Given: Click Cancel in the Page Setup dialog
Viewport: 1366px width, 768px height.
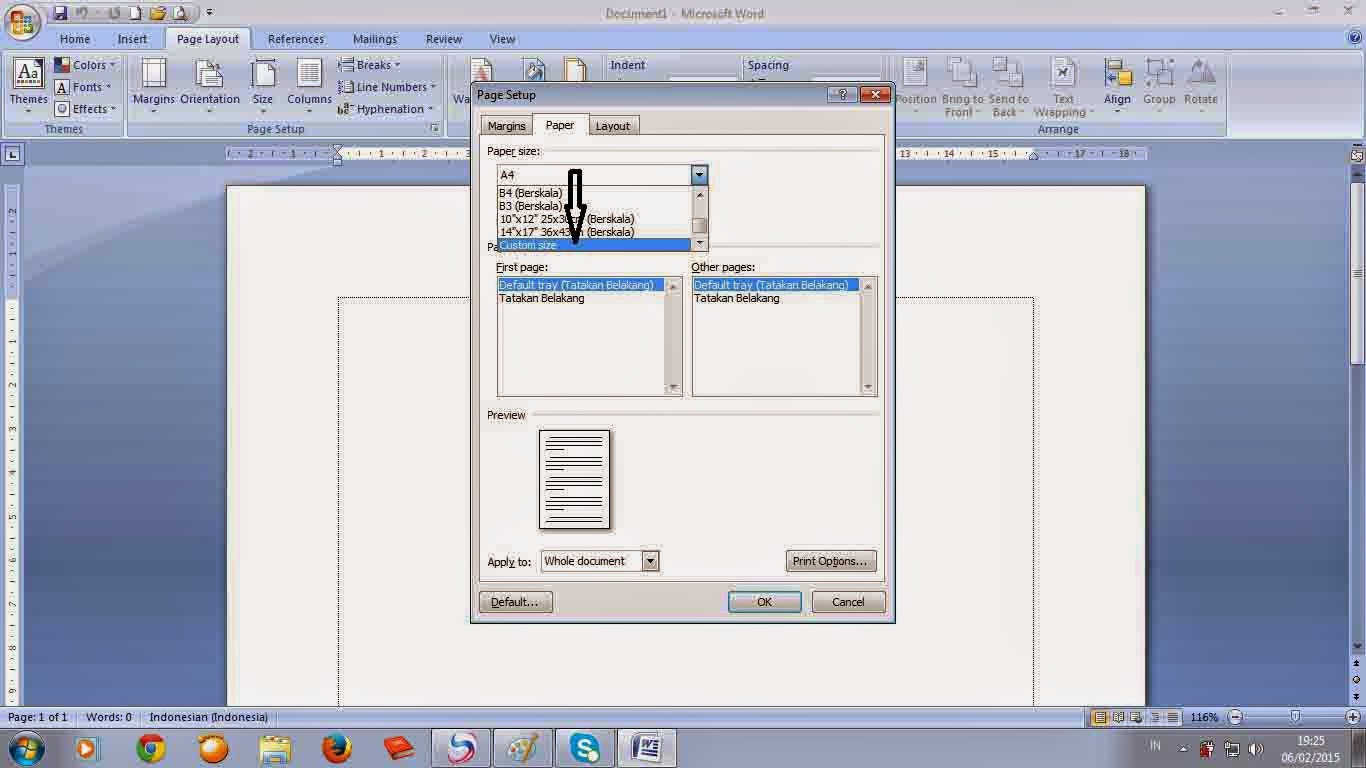Looking at the screenshot, I should [848, 602].
